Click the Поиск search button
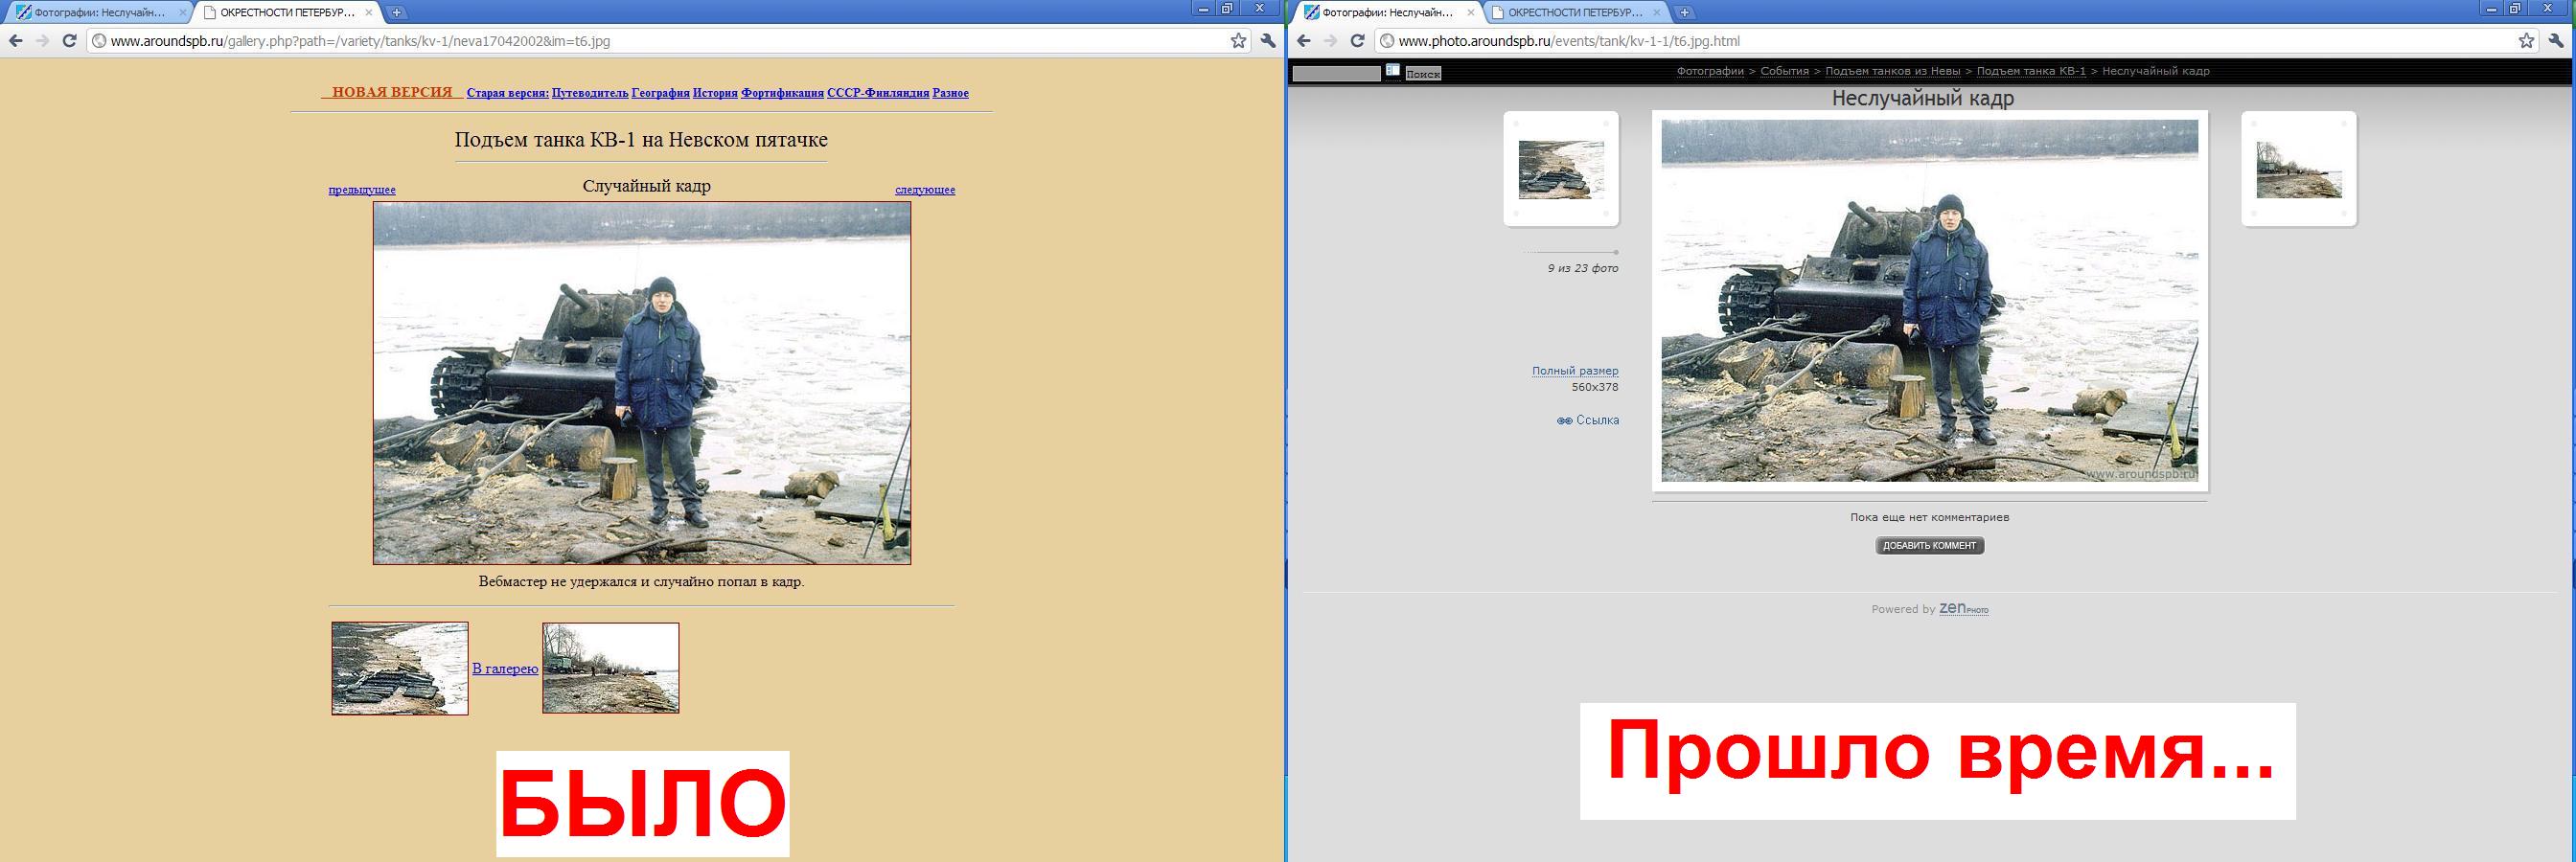The width and height of the screenshot is (2576, 862). [1423, 74]
